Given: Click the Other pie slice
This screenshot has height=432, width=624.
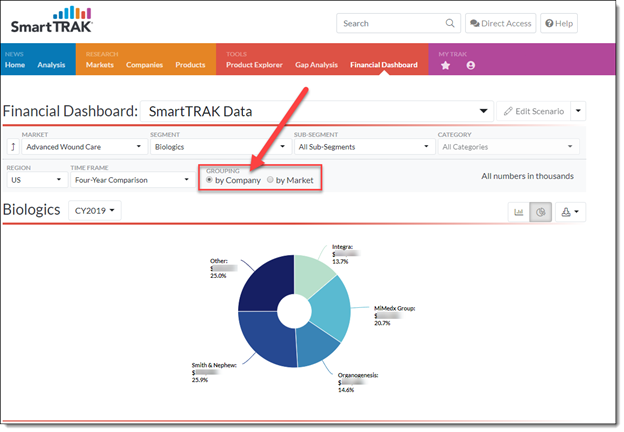Looking at the screenshot, I should coord(267,283).
